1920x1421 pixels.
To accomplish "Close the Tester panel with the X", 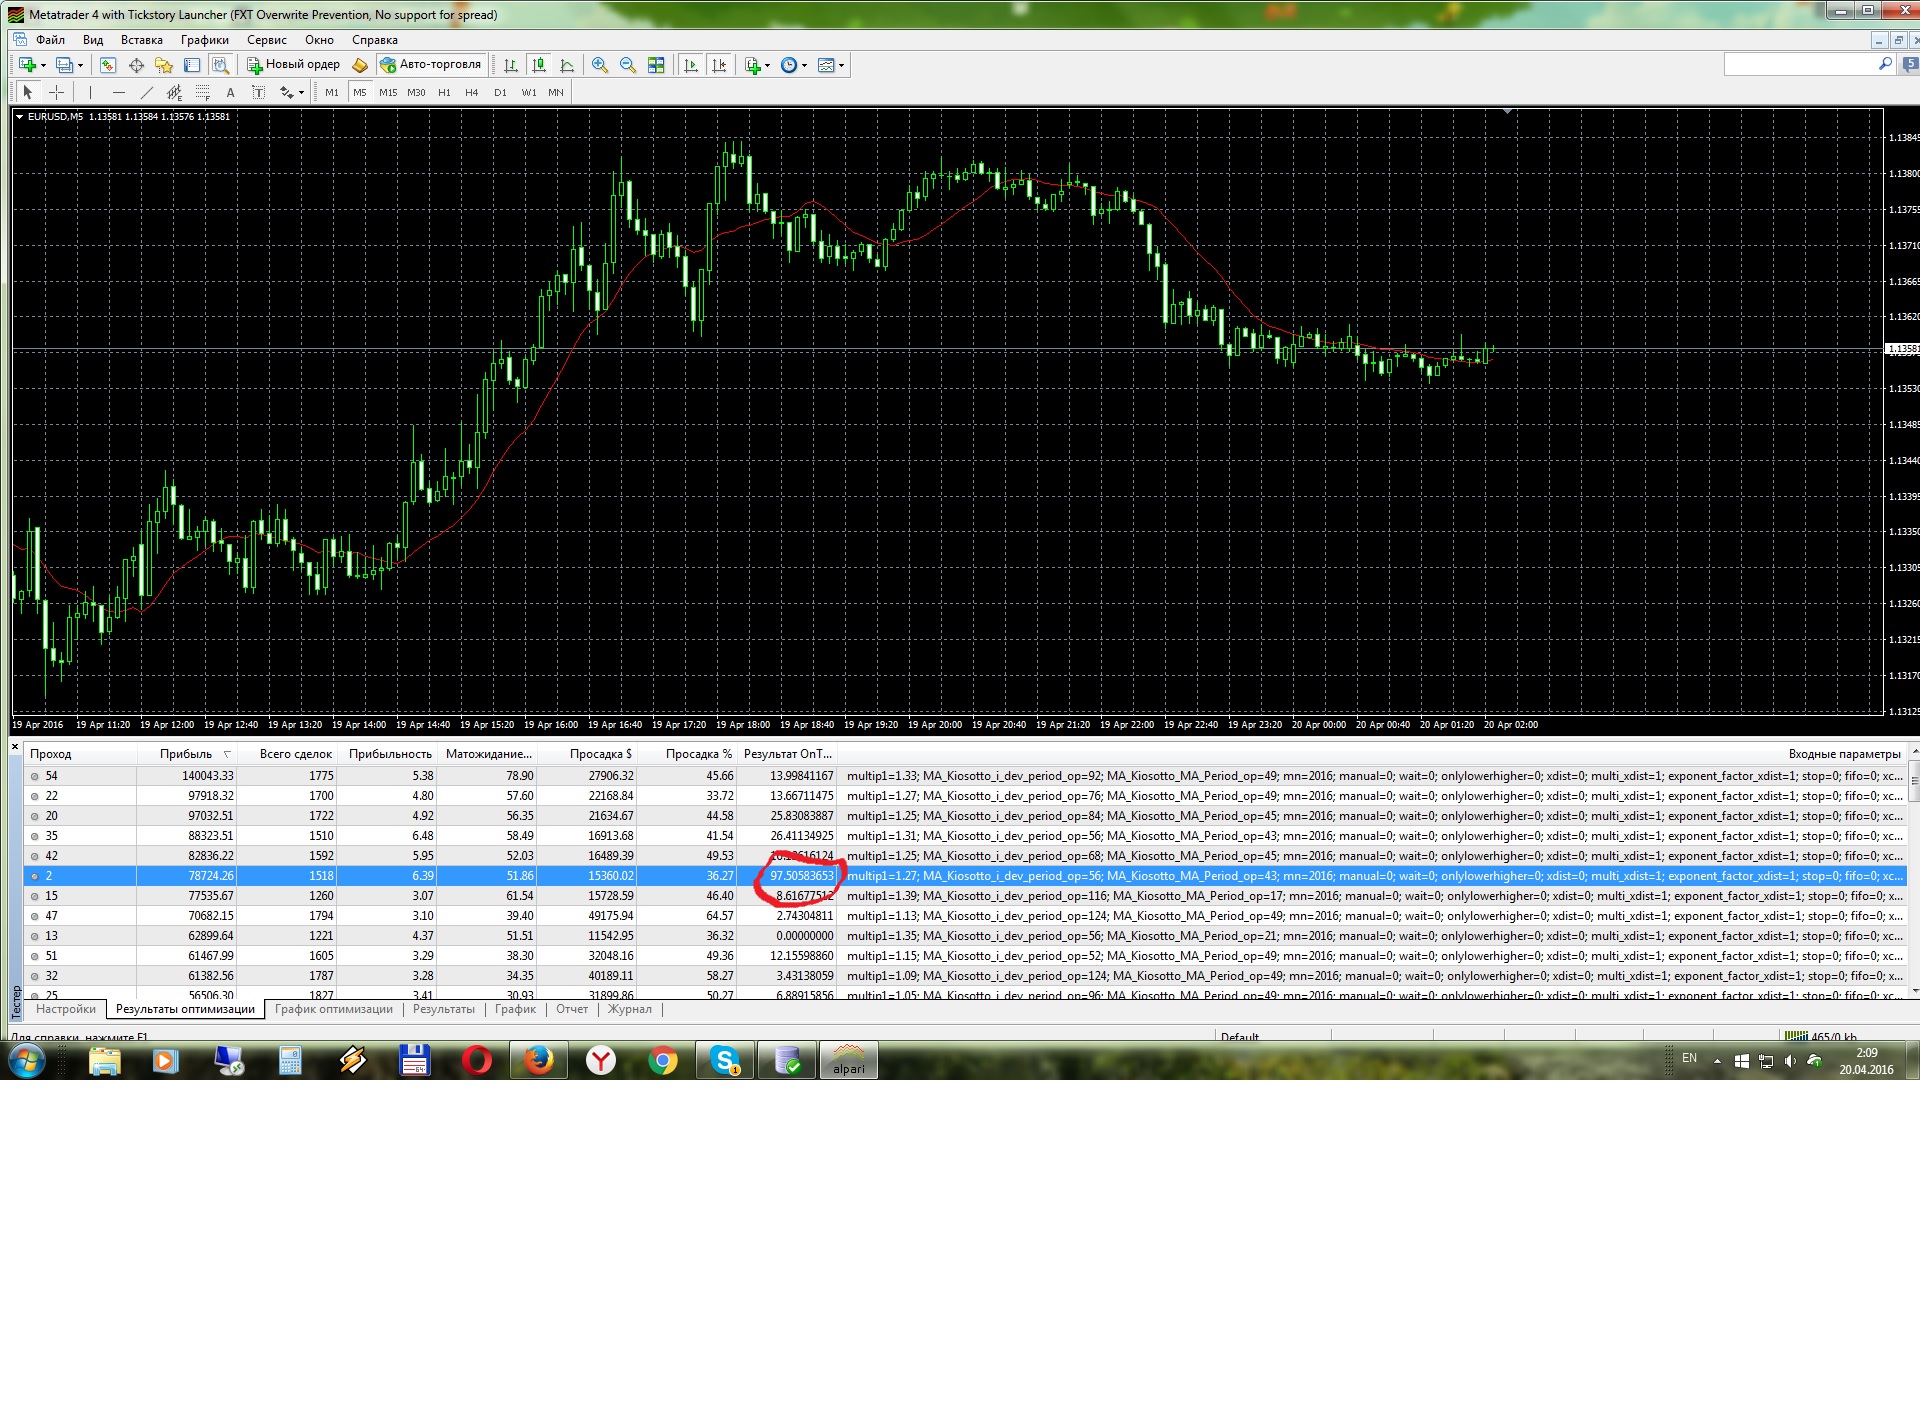I will tap(15, 746).
